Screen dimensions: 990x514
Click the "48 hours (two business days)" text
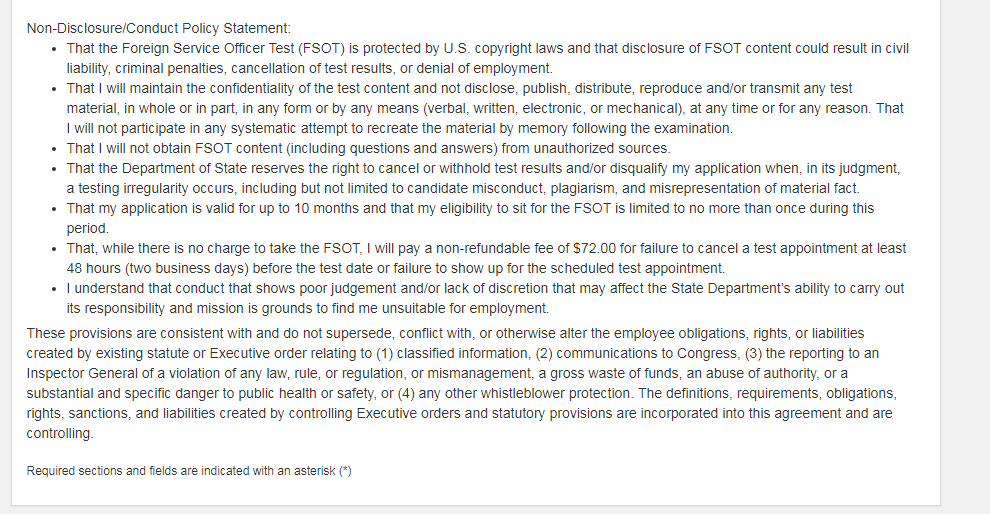(156, 268)
